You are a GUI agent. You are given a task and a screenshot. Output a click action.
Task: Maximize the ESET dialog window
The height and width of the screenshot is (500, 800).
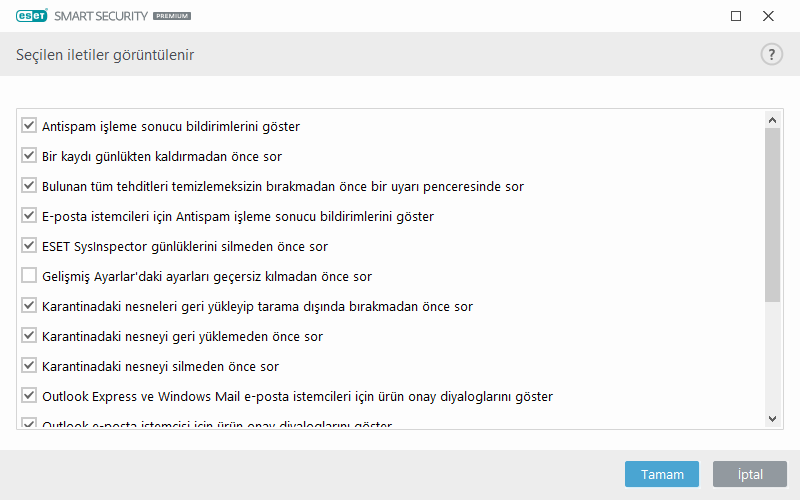pyautogui.click(x=736, y=16)
